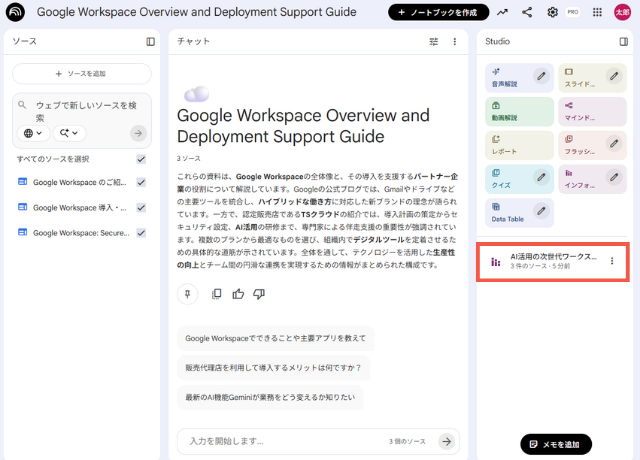This screenshot has height=460, width=640.
Task: Expand the web globe source dropdown
Action: tap(34, 133)
